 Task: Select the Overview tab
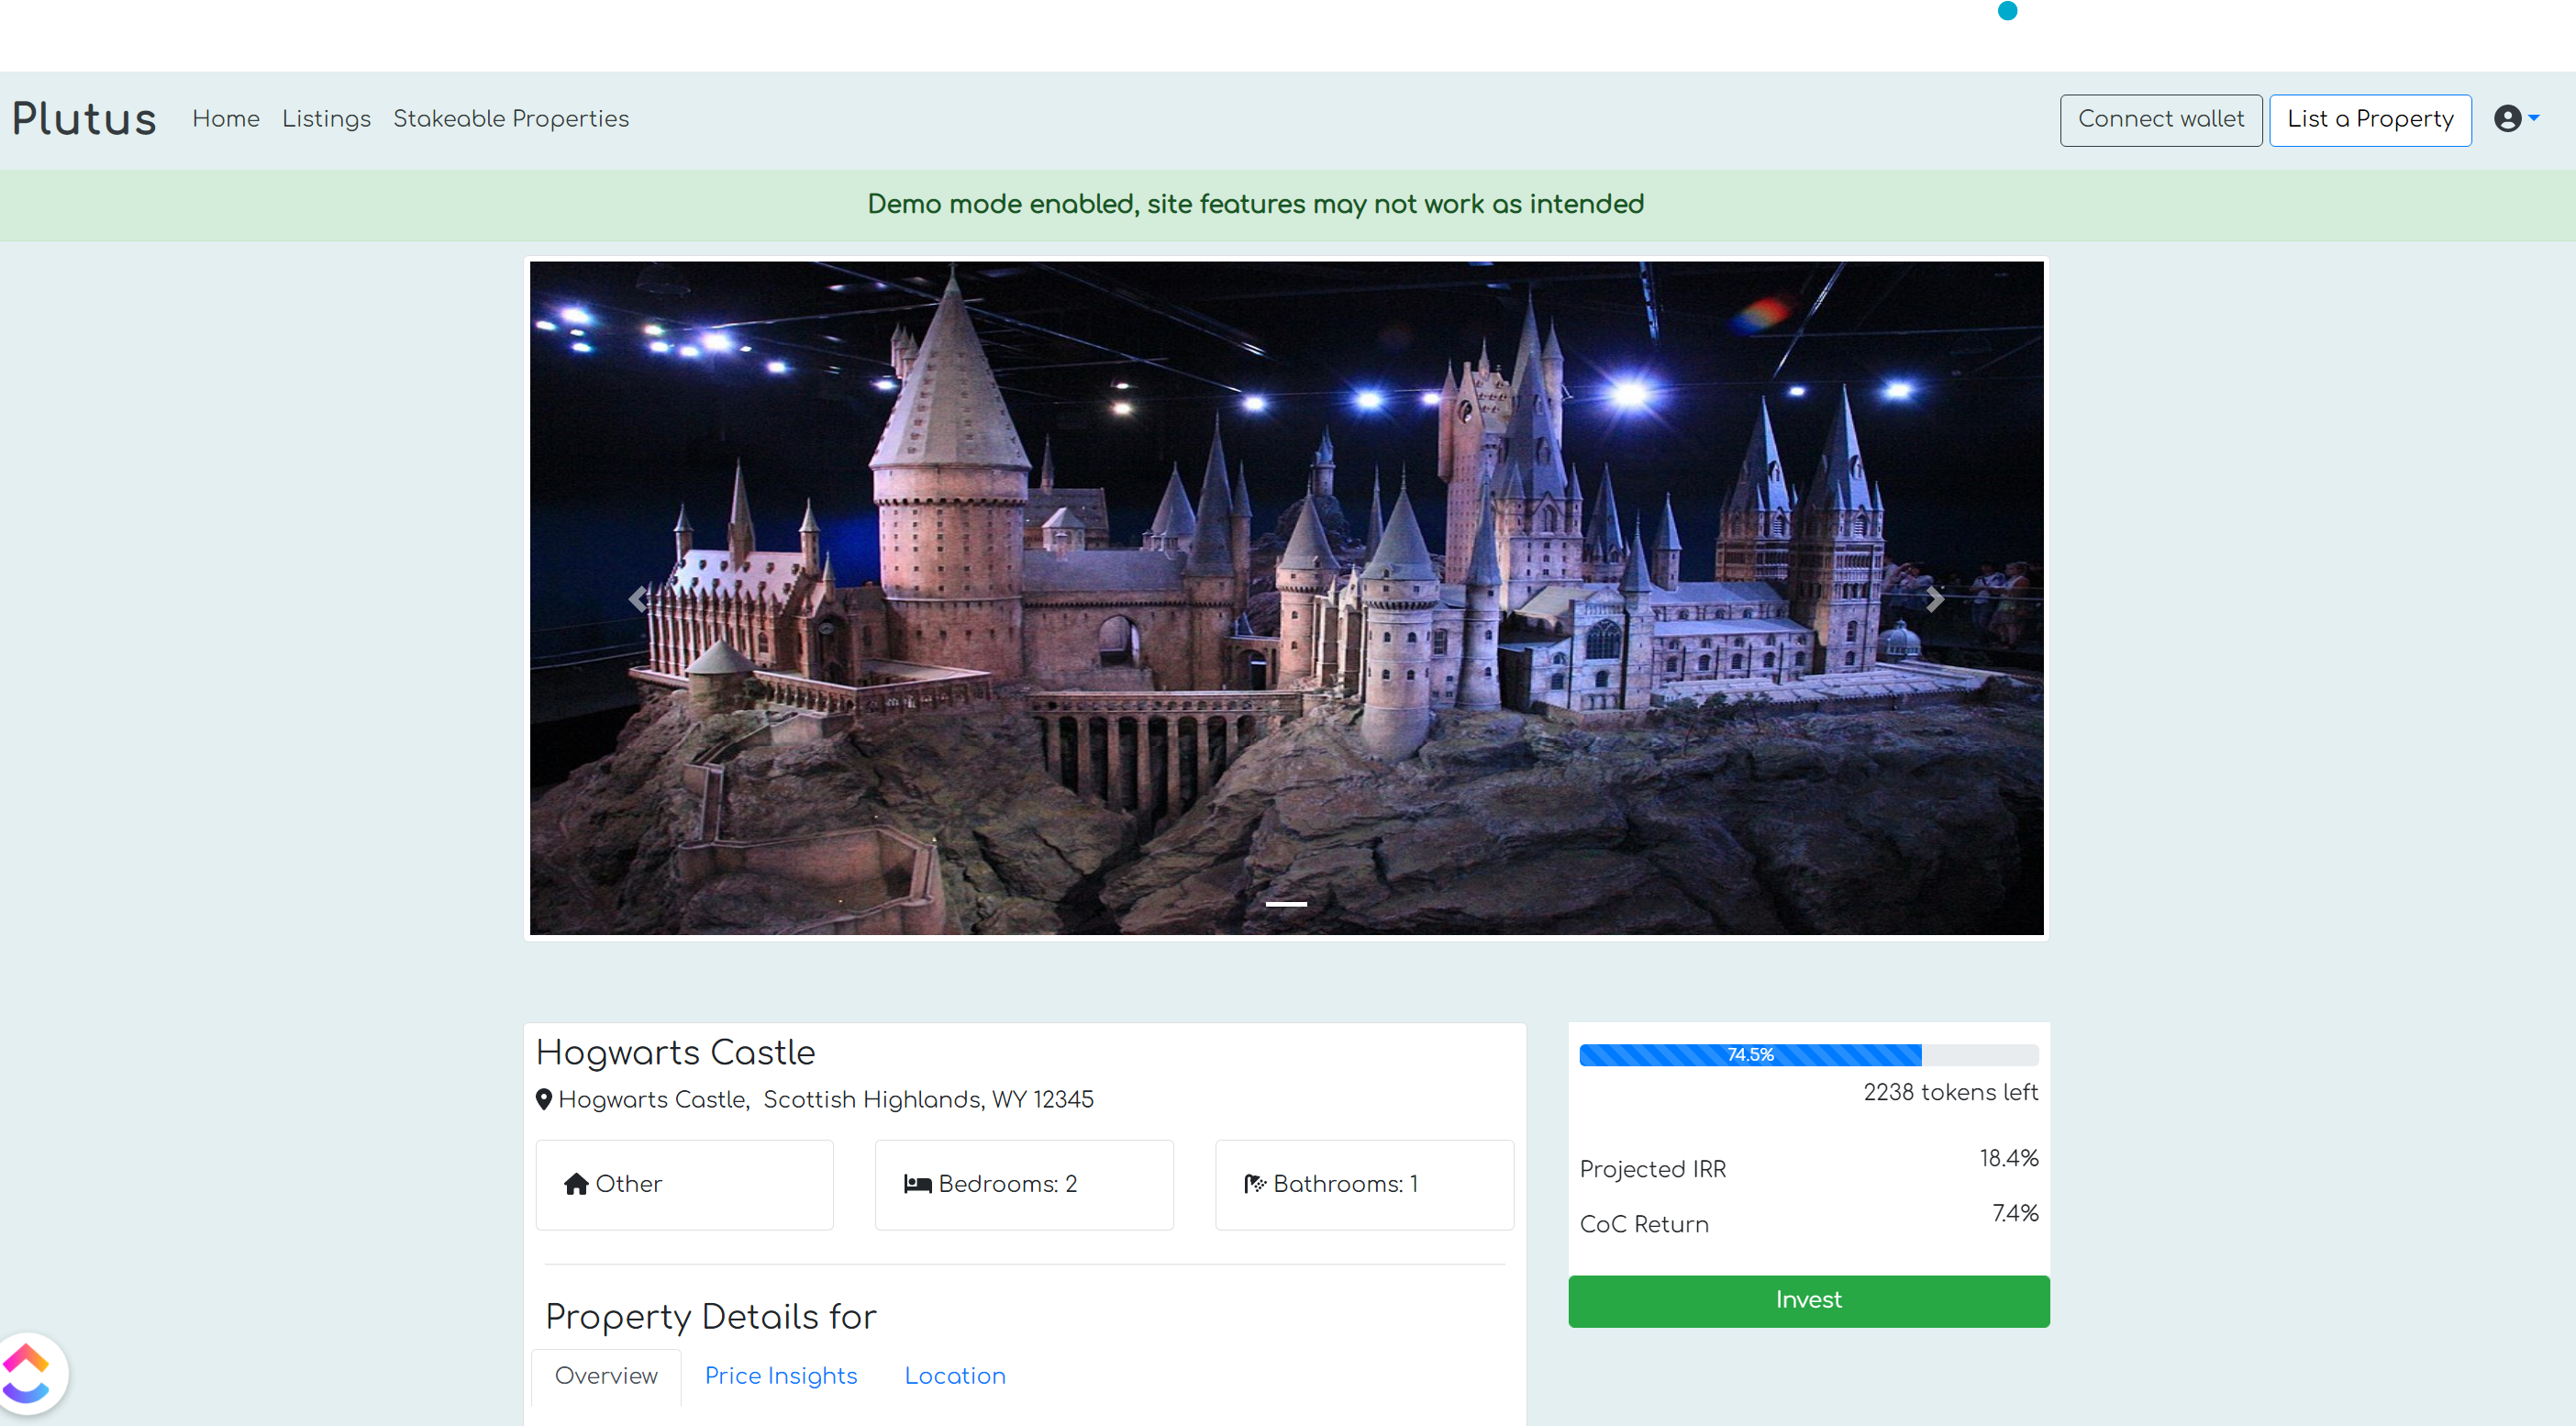pyautogui.click(x=606, y=1375)
